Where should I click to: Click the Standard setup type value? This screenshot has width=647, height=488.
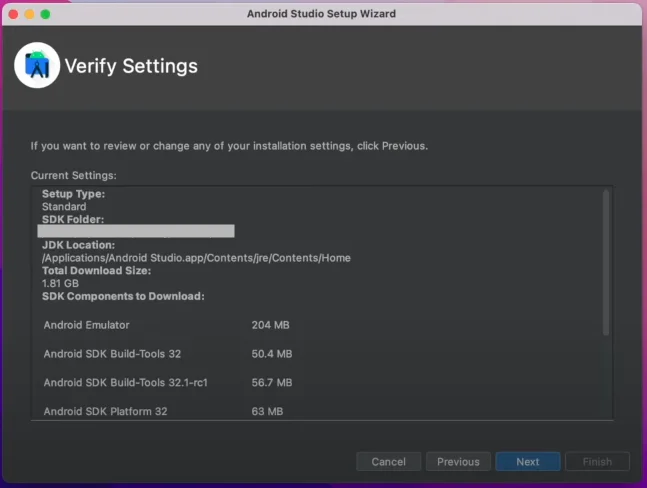[x=64, y=206]
